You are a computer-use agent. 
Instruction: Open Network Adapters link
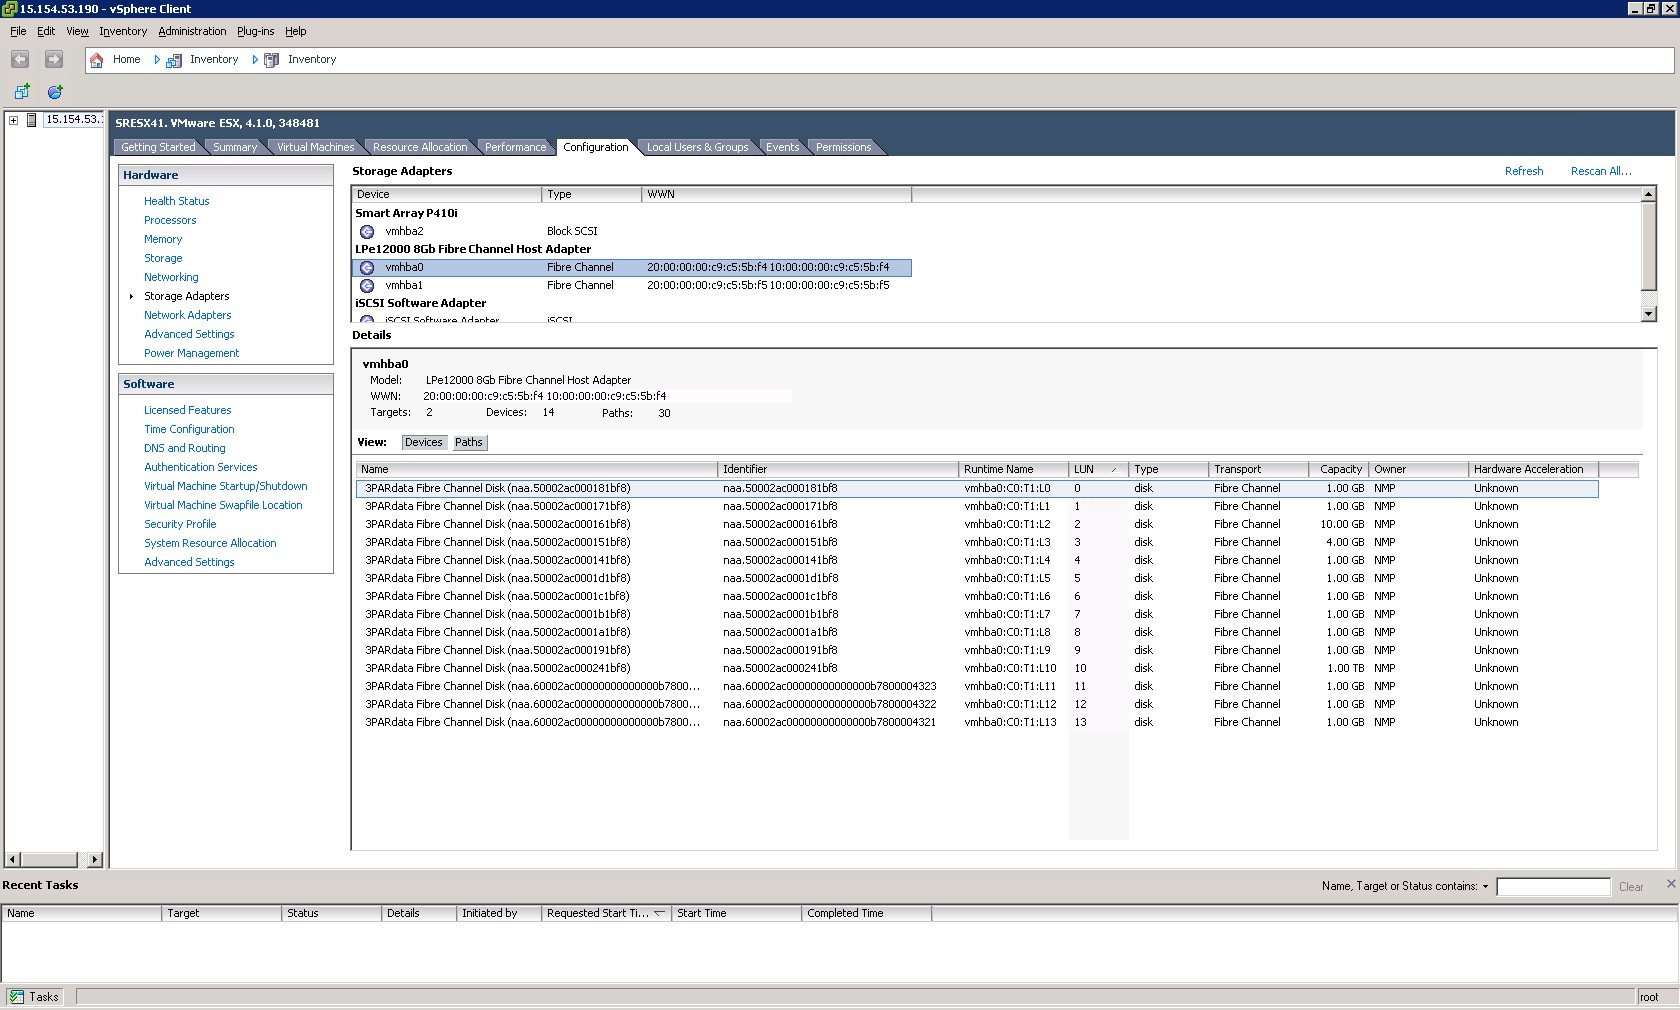(187, 315)
